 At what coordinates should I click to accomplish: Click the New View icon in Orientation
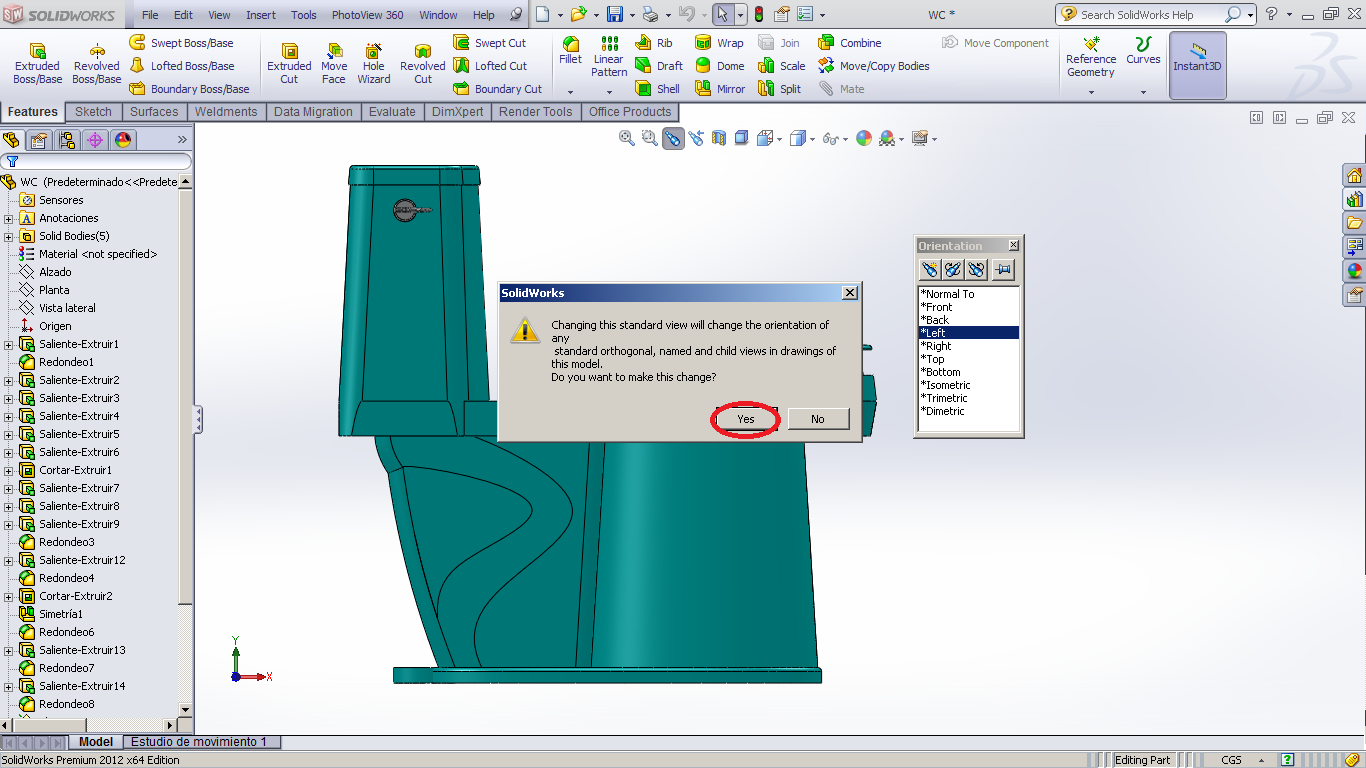(930, 269)
